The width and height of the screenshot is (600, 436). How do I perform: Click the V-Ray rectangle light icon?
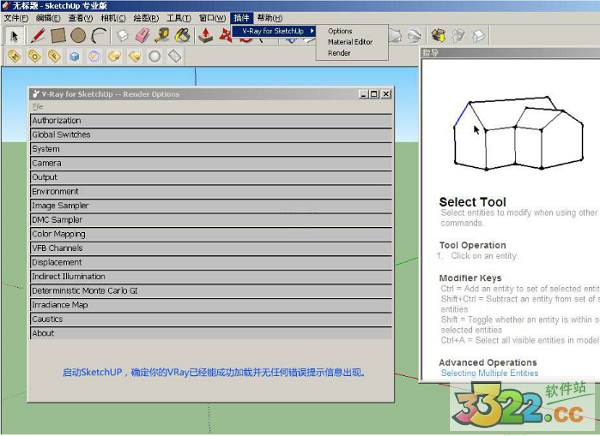pyautogui.click(x=135, y=56)
